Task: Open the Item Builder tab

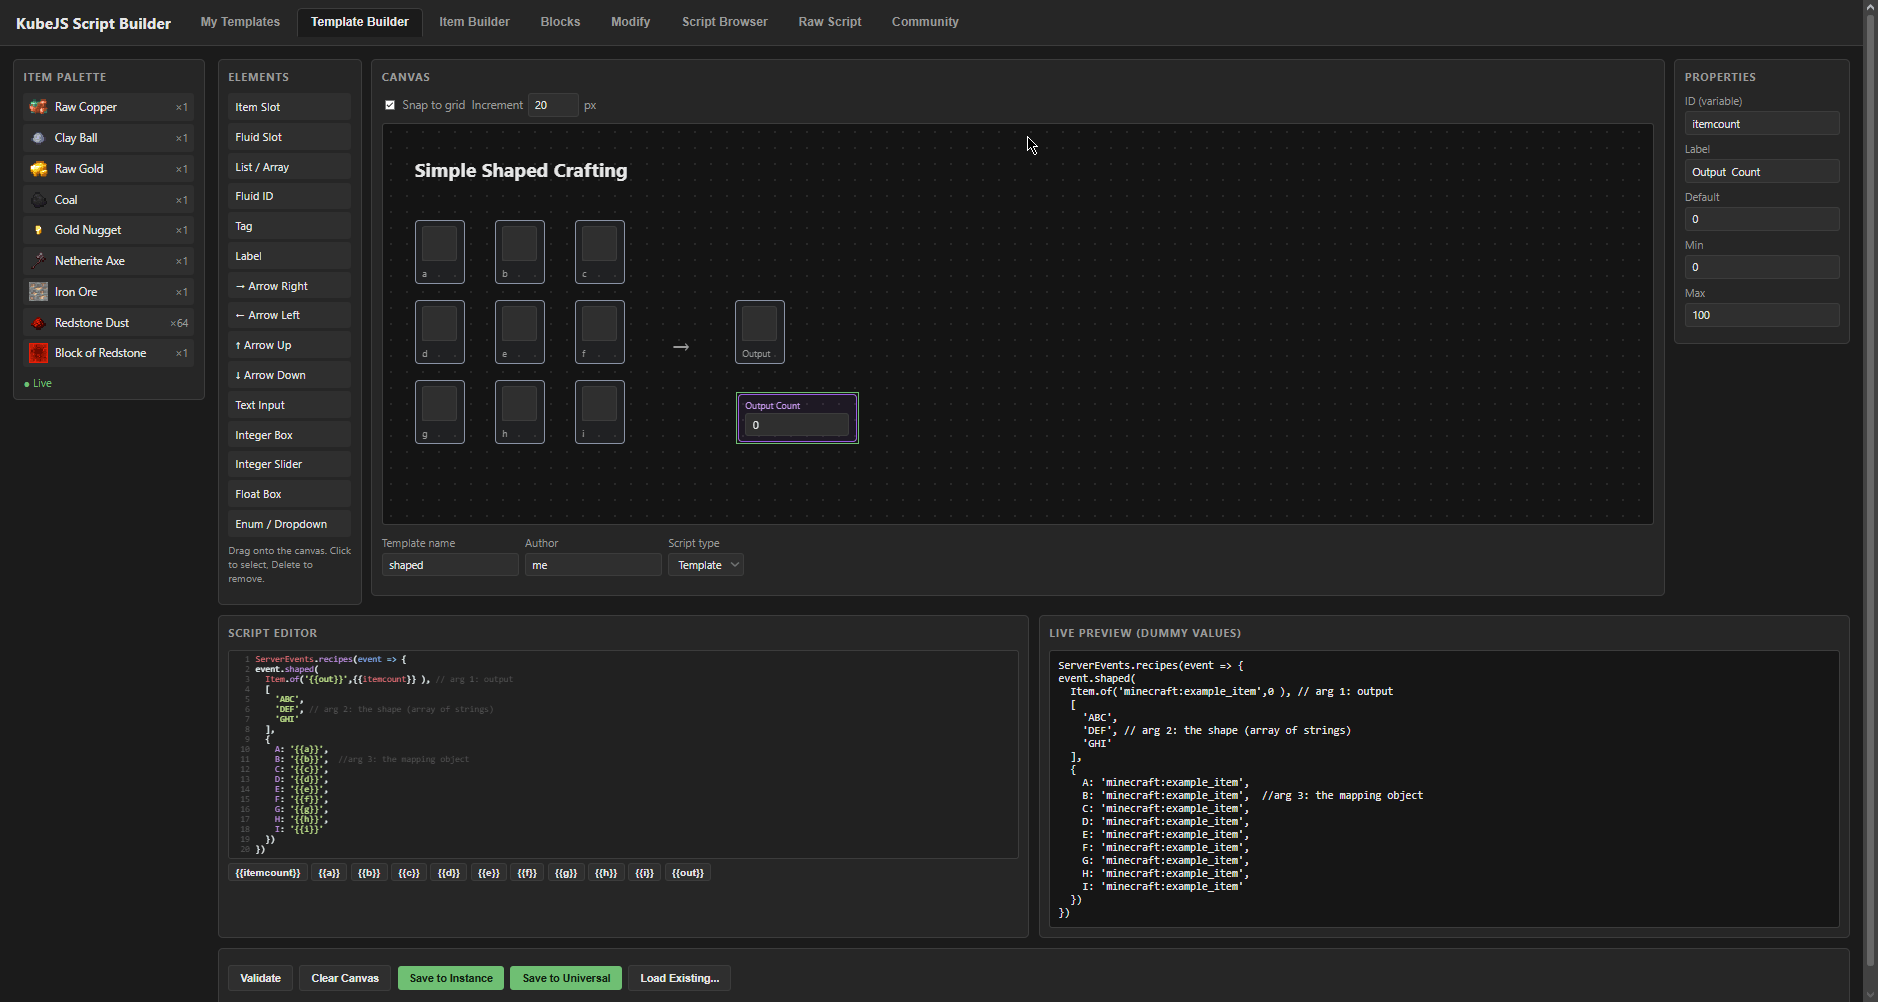Action: [x=474, y=22]
